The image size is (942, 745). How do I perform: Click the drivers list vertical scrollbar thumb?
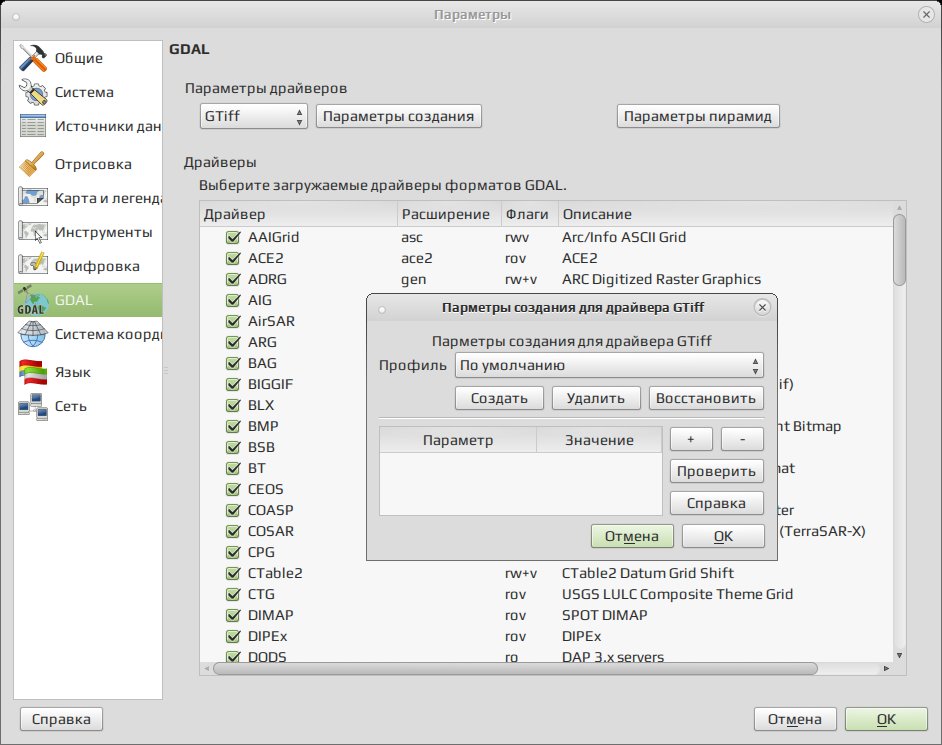point(899,250)
